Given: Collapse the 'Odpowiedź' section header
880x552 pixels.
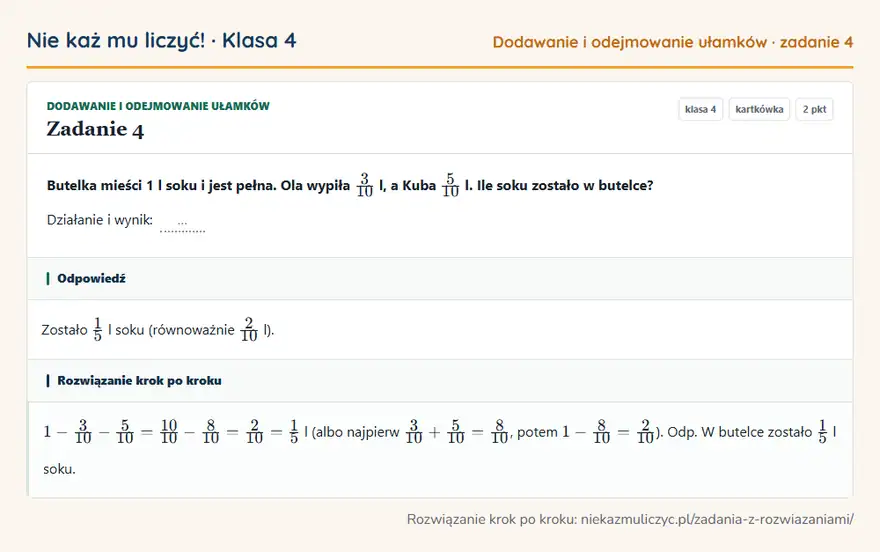Looking at the screenshot, I should click(440, 279).
